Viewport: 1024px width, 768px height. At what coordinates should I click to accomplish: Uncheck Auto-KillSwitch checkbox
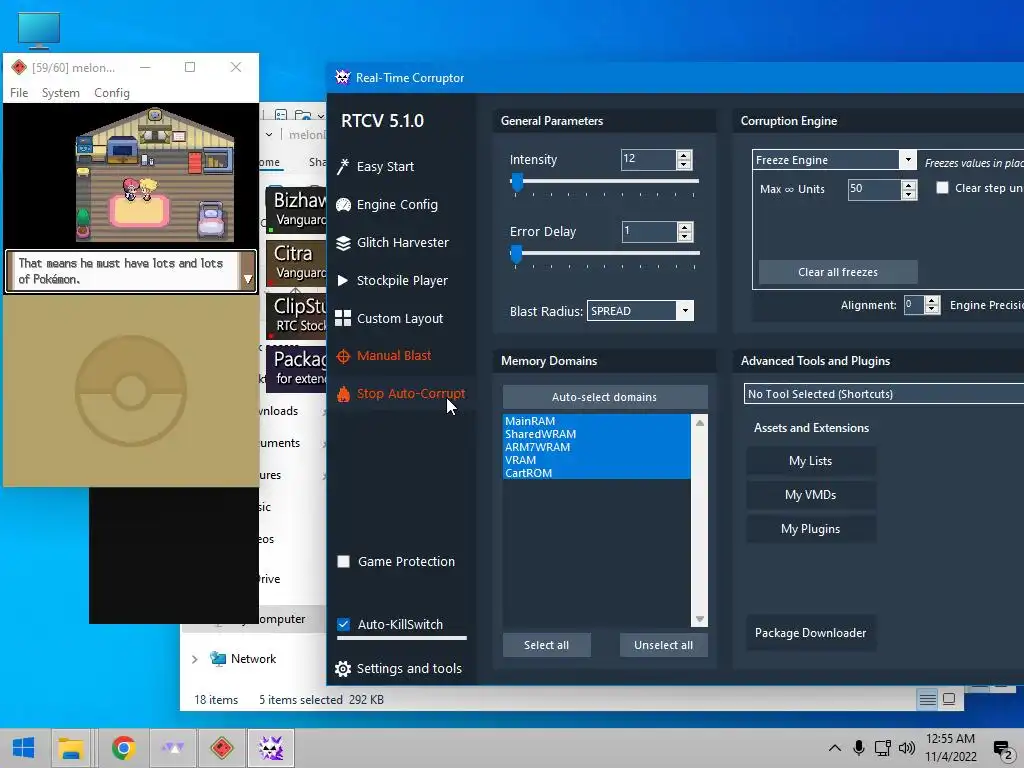344,624
